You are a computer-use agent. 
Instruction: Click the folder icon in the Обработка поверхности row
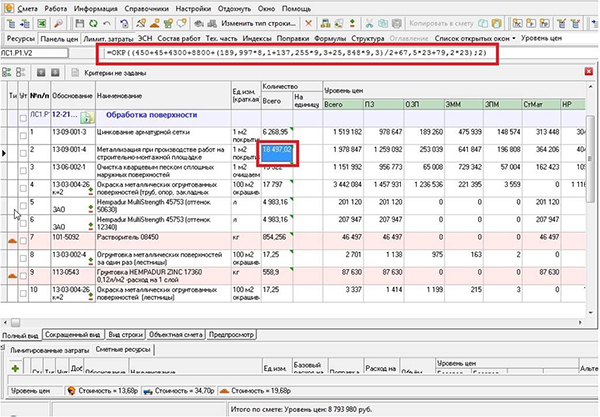(88, 118)
